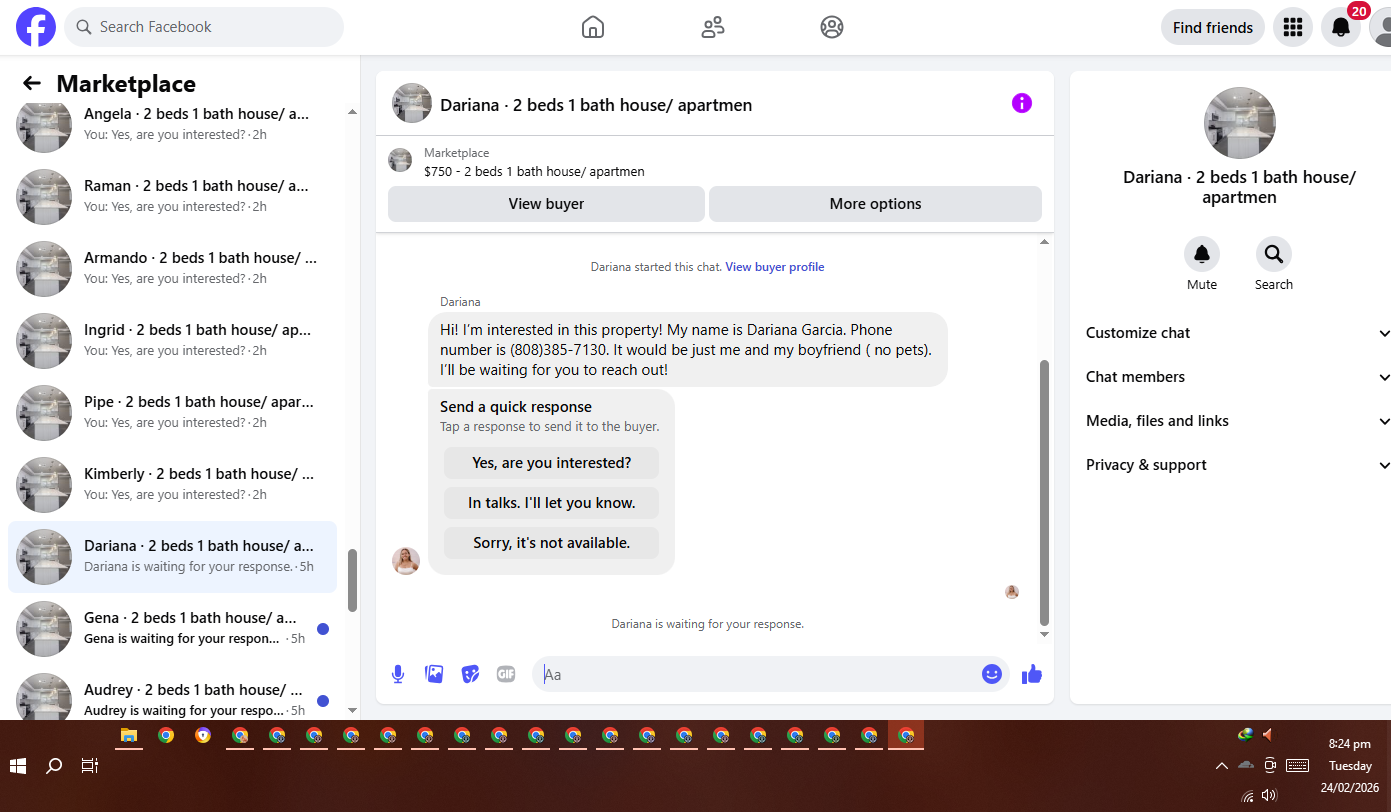Open the Friends icon in top navigation
Image resolution: width=1391 pixels, height=812 pixels.
click(713, 27)
